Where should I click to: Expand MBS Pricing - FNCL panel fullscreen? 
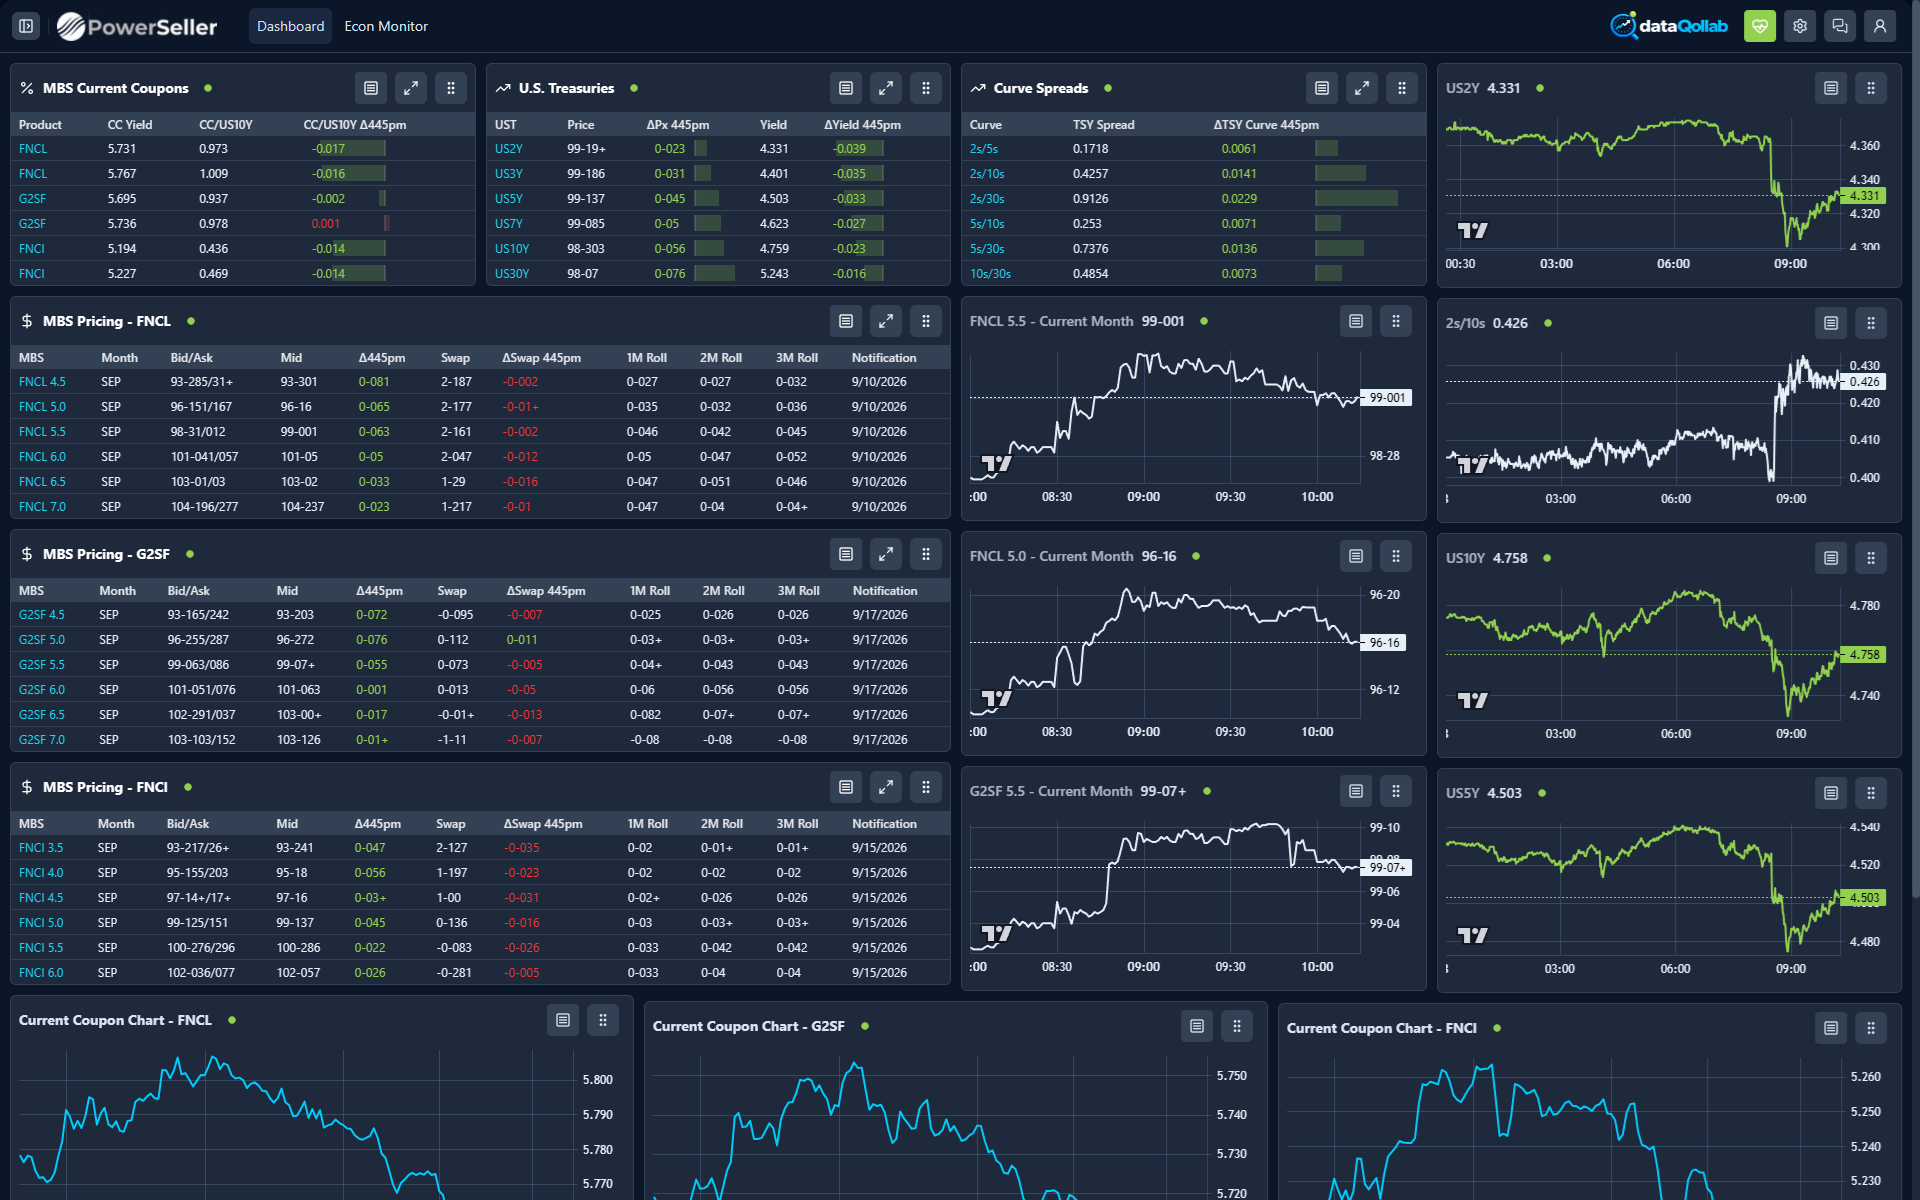tap(886, 321)
